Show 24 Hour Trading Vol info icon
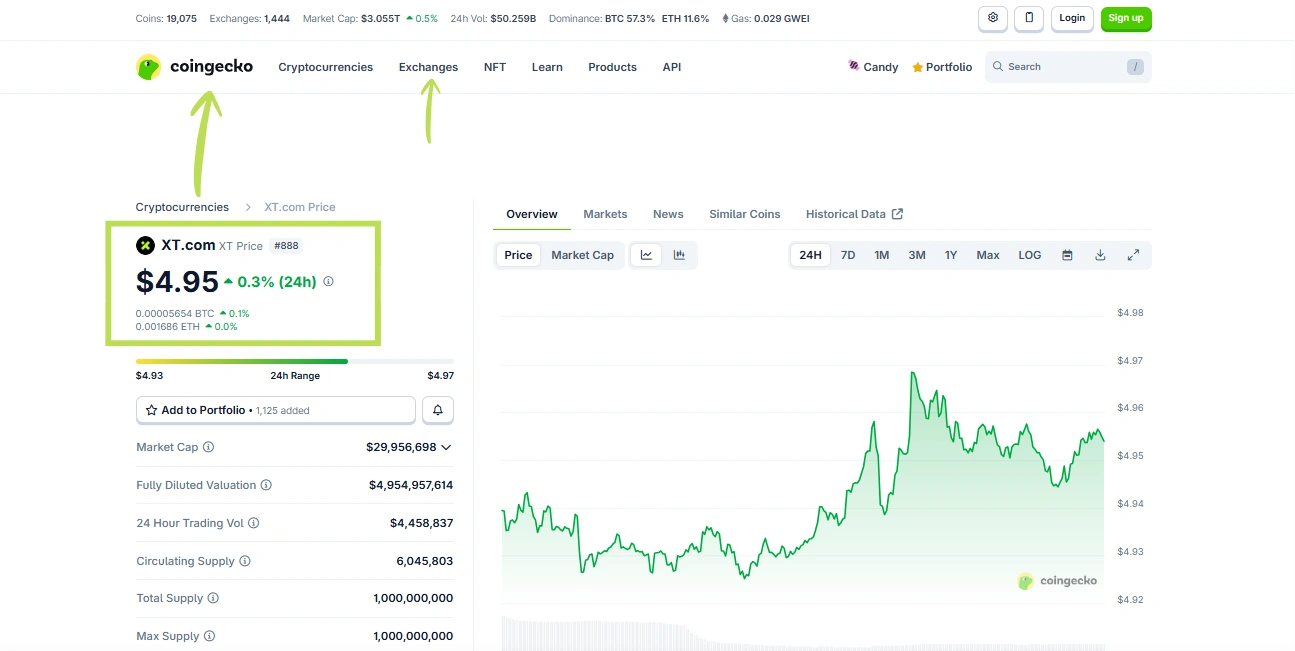The height and width of the screenshot is (651, 1295). tap(254, 523)
